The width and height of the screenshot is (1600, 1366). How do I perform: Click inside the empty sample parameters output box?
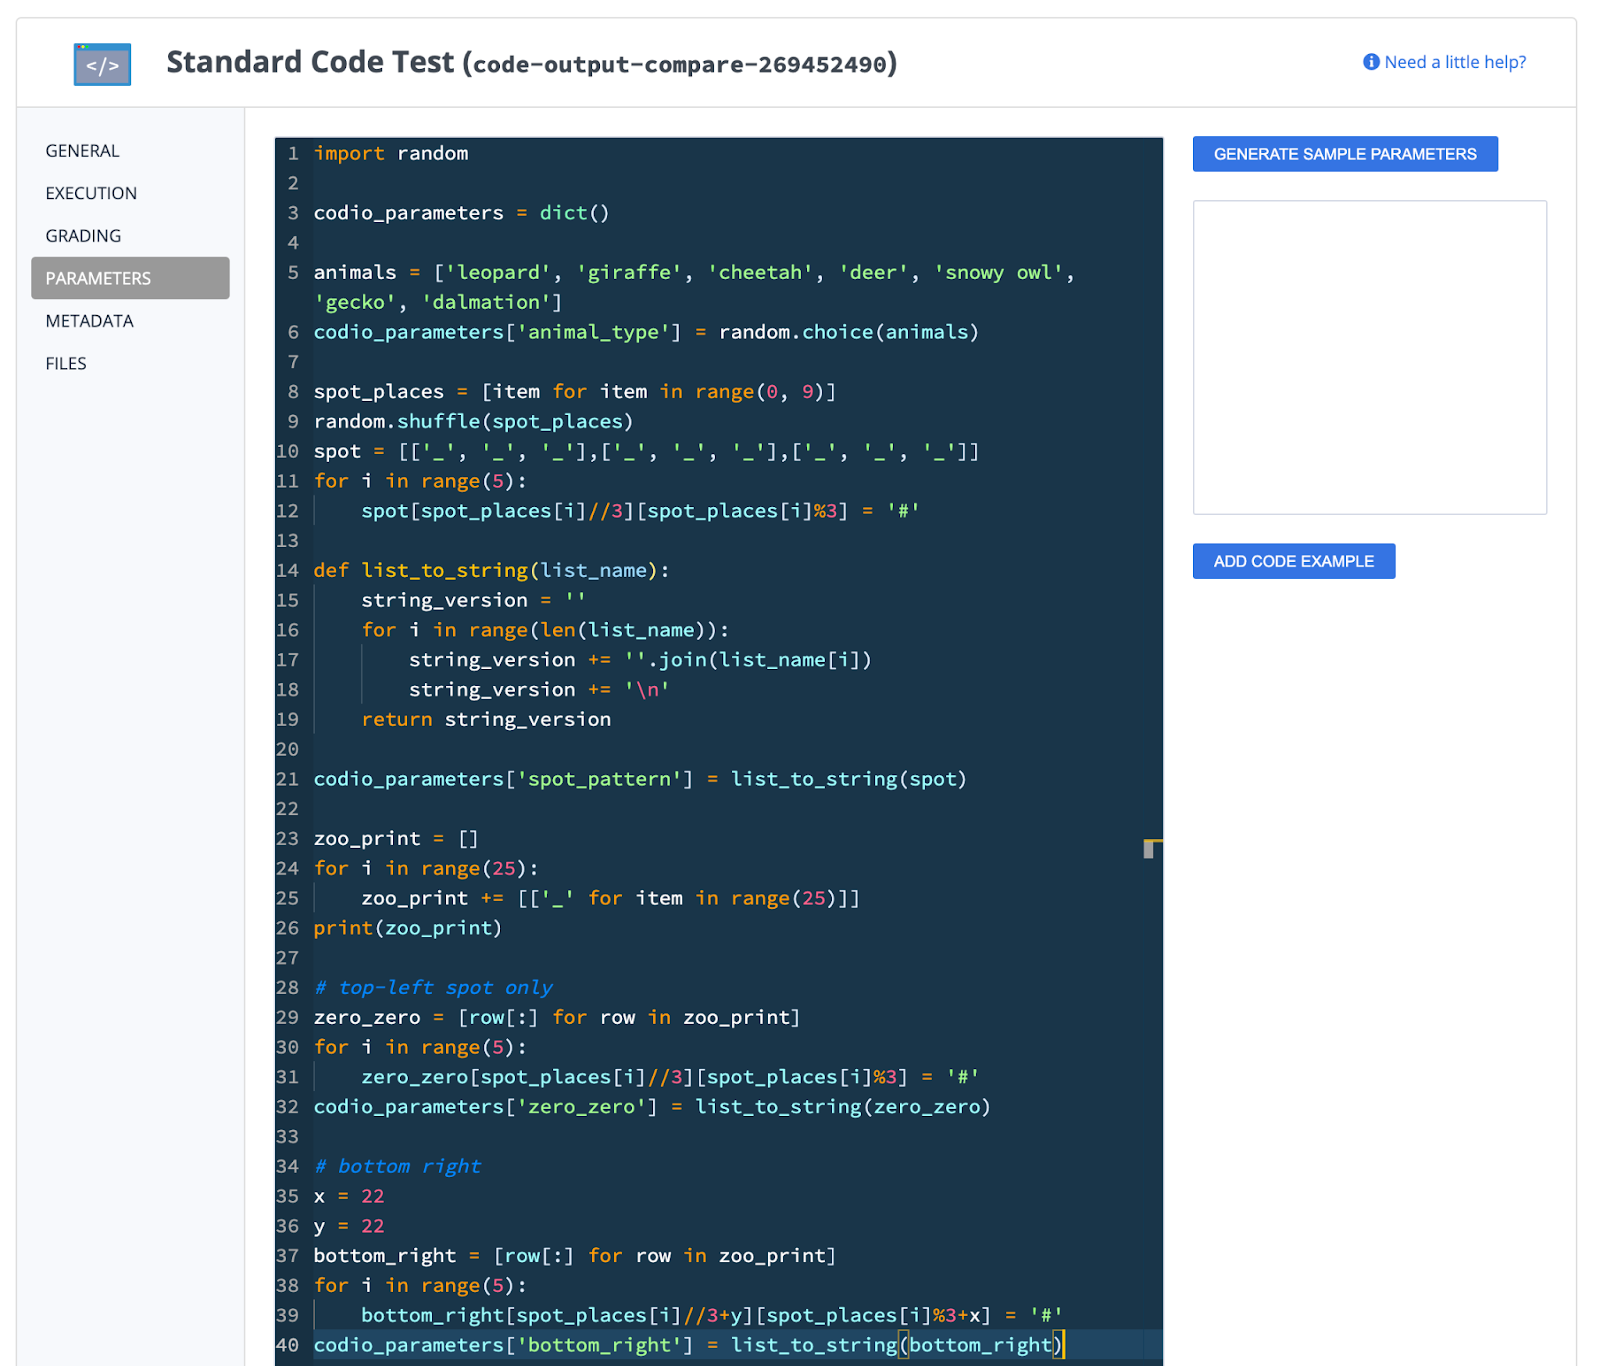(1369, 357)
